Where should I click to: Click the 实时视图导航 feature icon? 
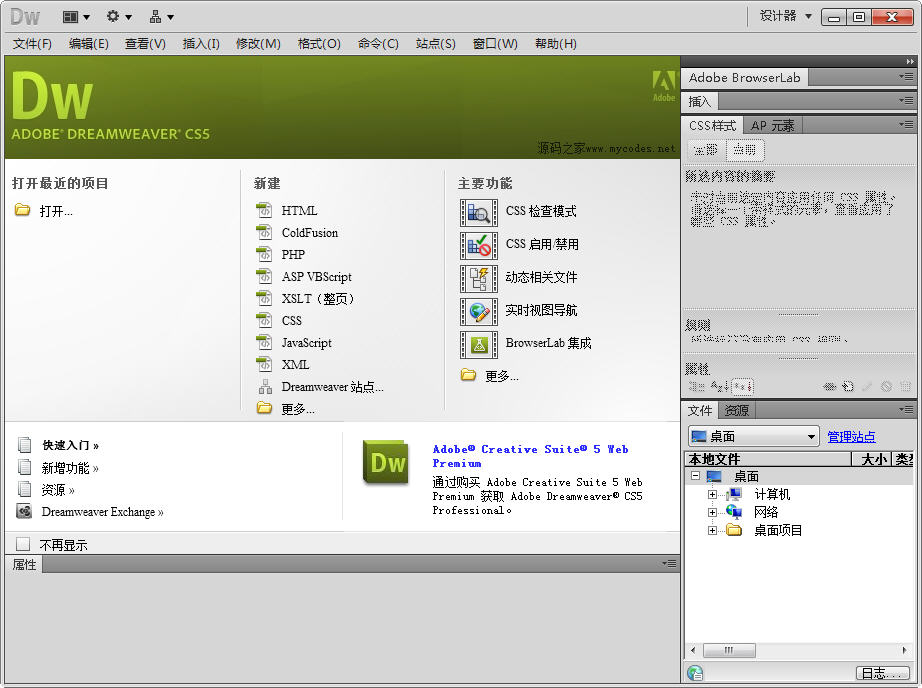[x=479, y=311]
